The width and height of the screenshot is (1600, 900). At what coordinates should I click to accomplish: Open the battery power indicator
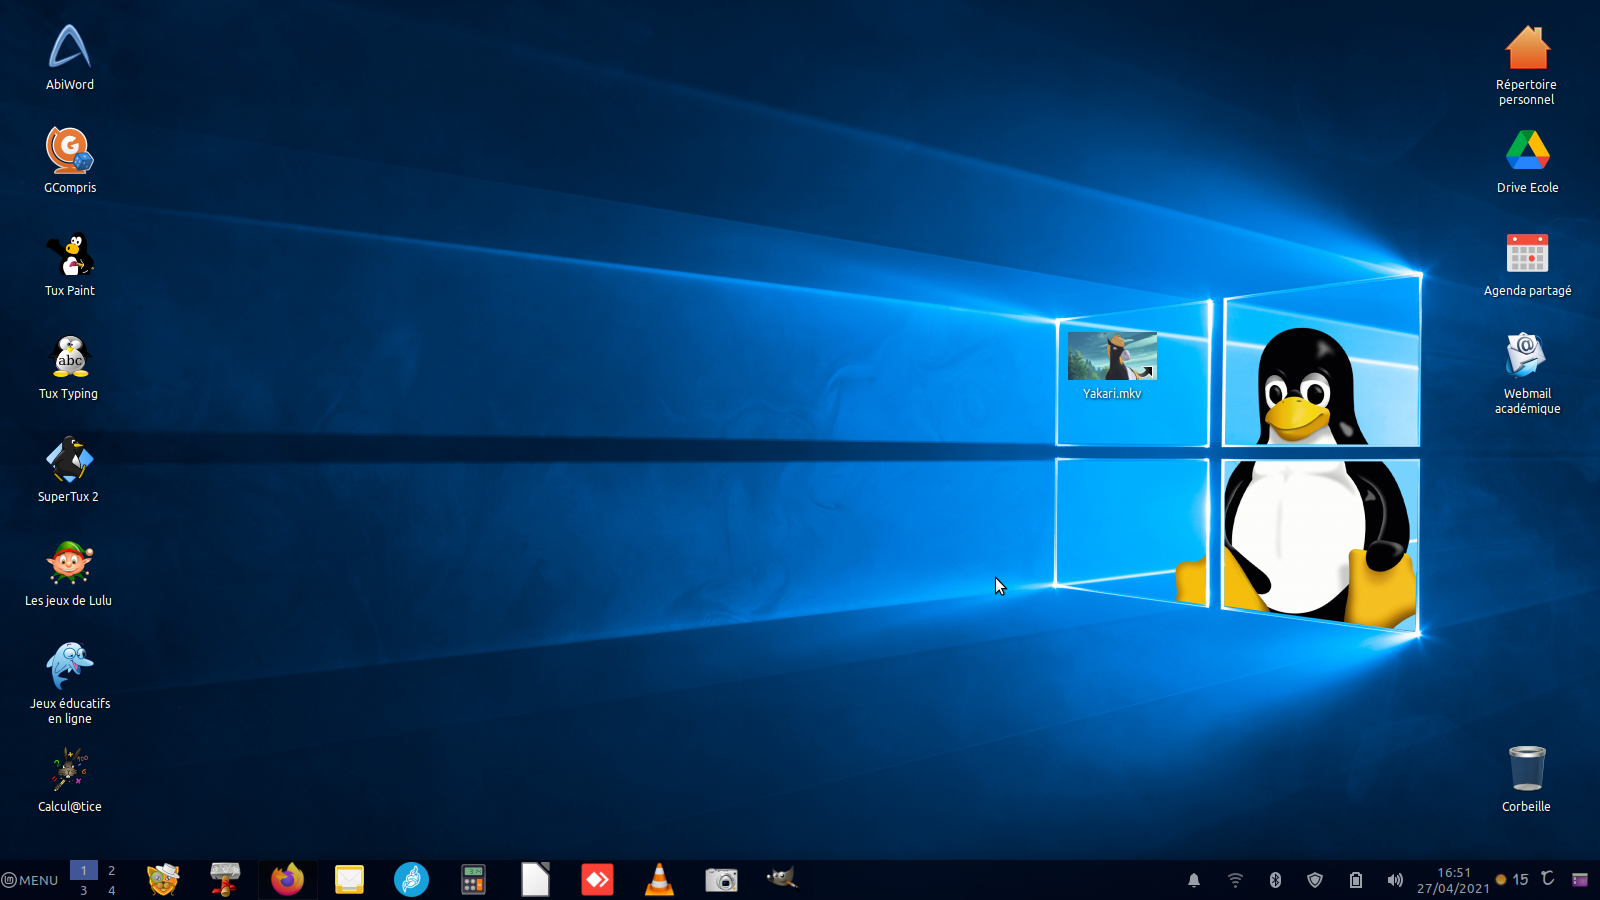[x=1355, y=880]
